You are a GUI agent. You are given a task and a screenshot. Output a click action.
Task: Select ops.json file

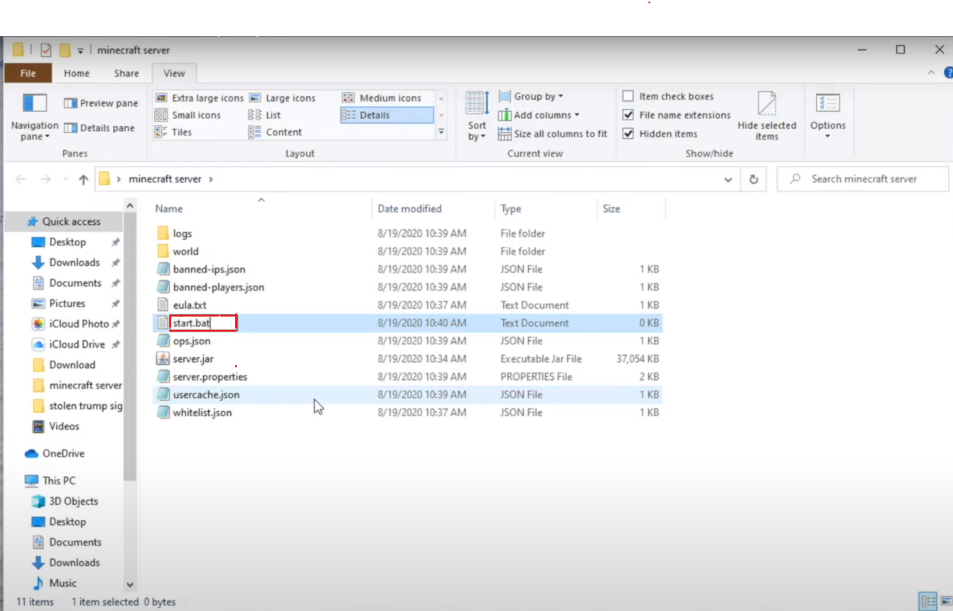(x=191, y=341)
